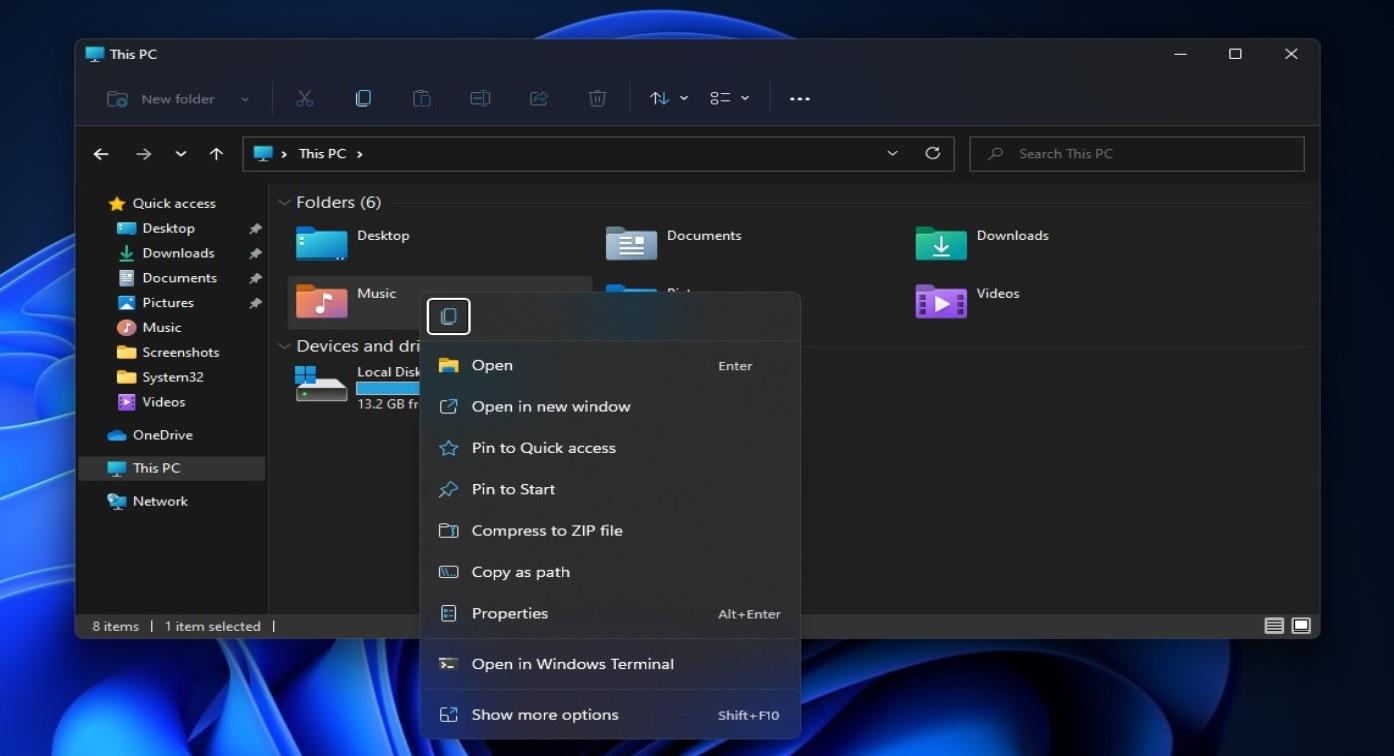The width and height of the screenshot is (1394, 756).
Task: Go up one directory level with the up arrow
Action: tap(216, 154)
